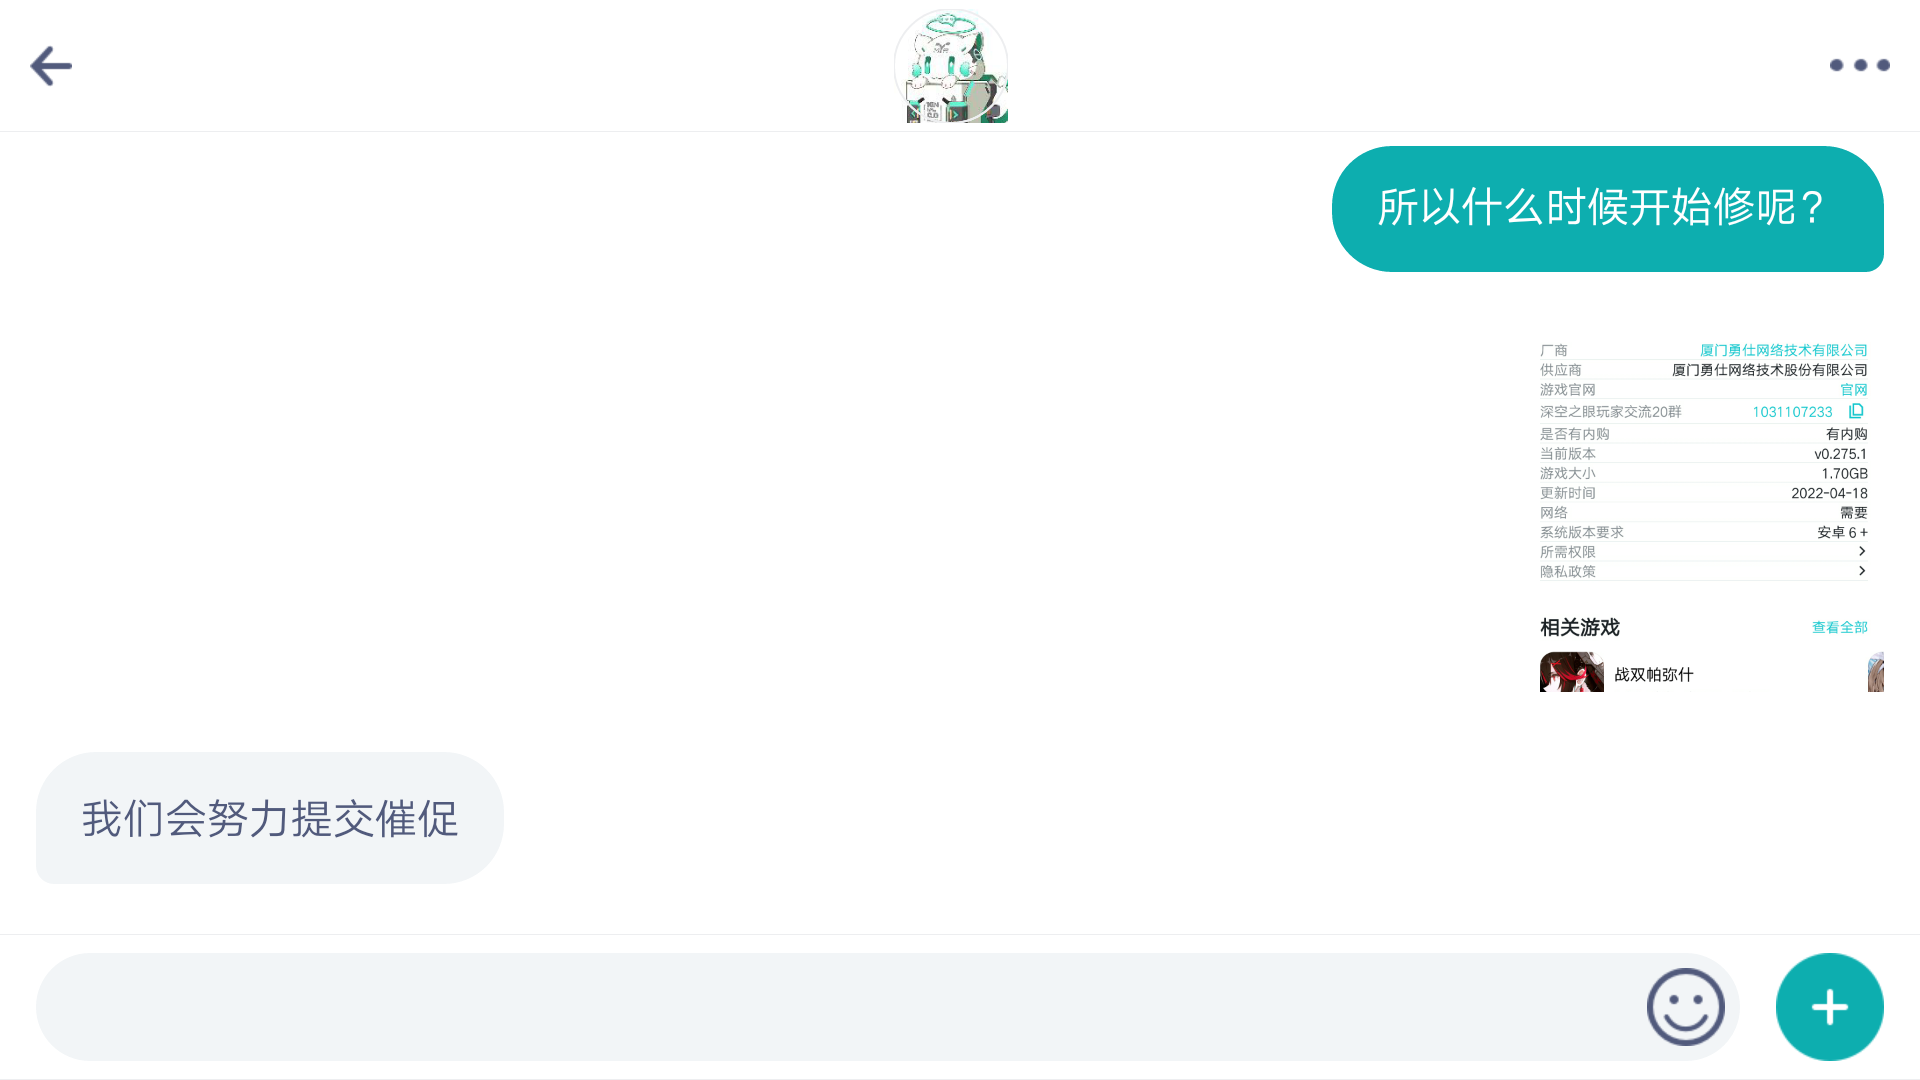1920x1080 pixels.
Task: Open the 官网 official website link
Action: pos(1853,390)
